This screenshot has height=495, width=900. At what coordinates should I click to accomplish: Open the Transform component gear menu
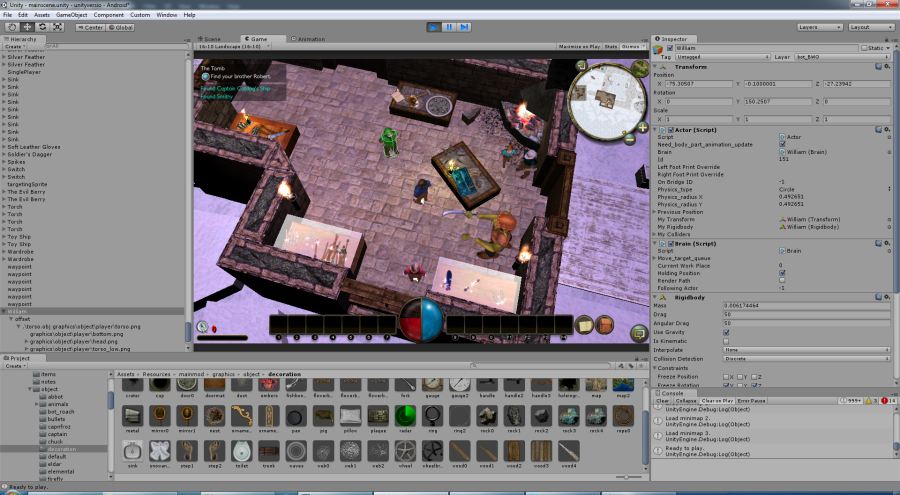point(887,67)
